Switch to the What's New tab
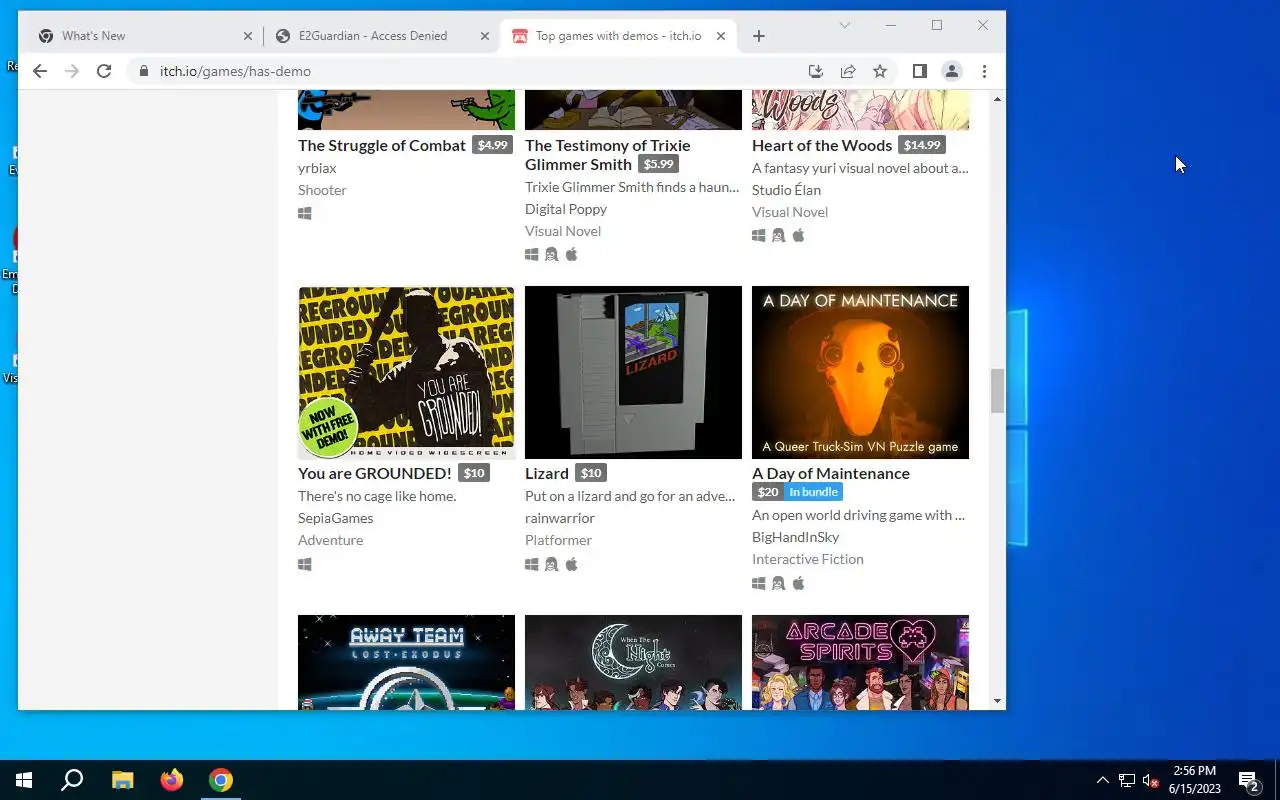This screenshot has height=800, width=1280. 145,36
